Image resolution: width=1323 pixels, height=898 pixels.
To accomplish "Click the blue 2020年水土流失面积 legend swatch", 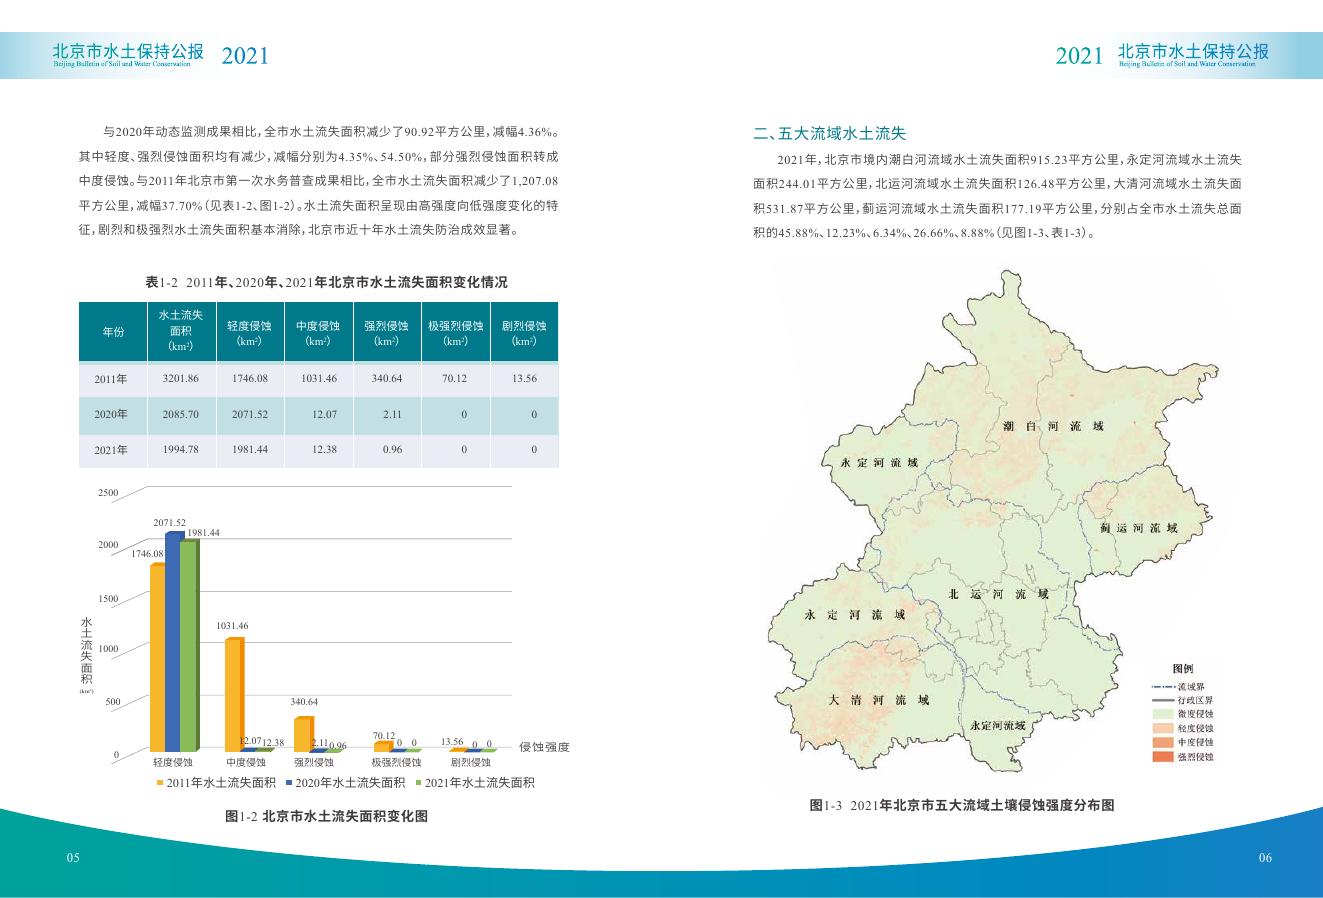I will (288, 783).
